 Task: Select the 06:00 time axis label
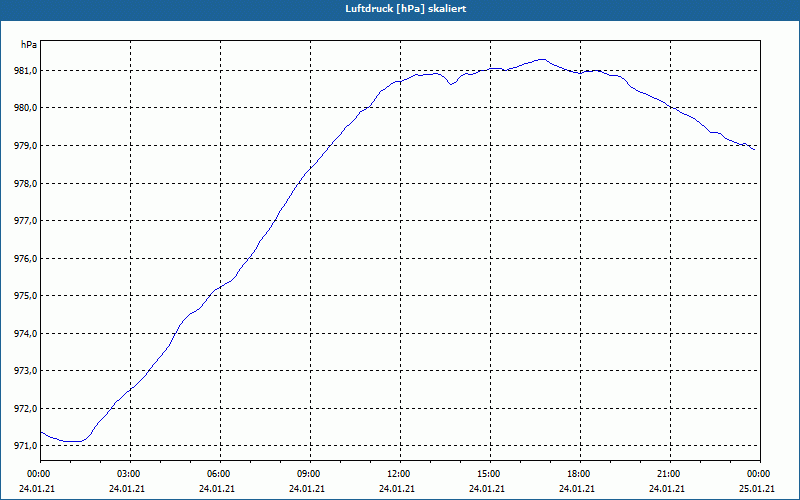tap(220, 474)
